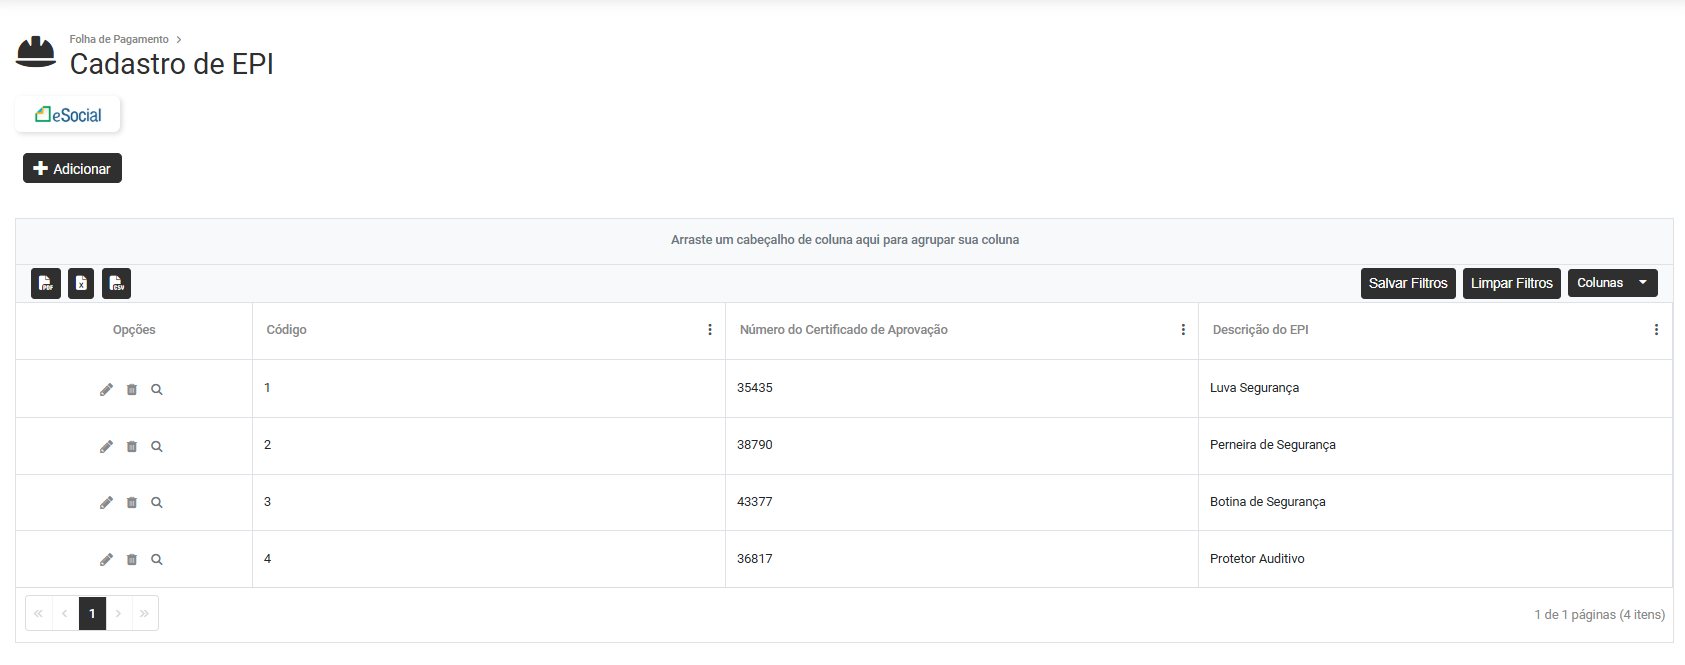Viewport: 1685px width, 665px height.
Task: Export the table to Excel
Action: [x=81, y=284]
